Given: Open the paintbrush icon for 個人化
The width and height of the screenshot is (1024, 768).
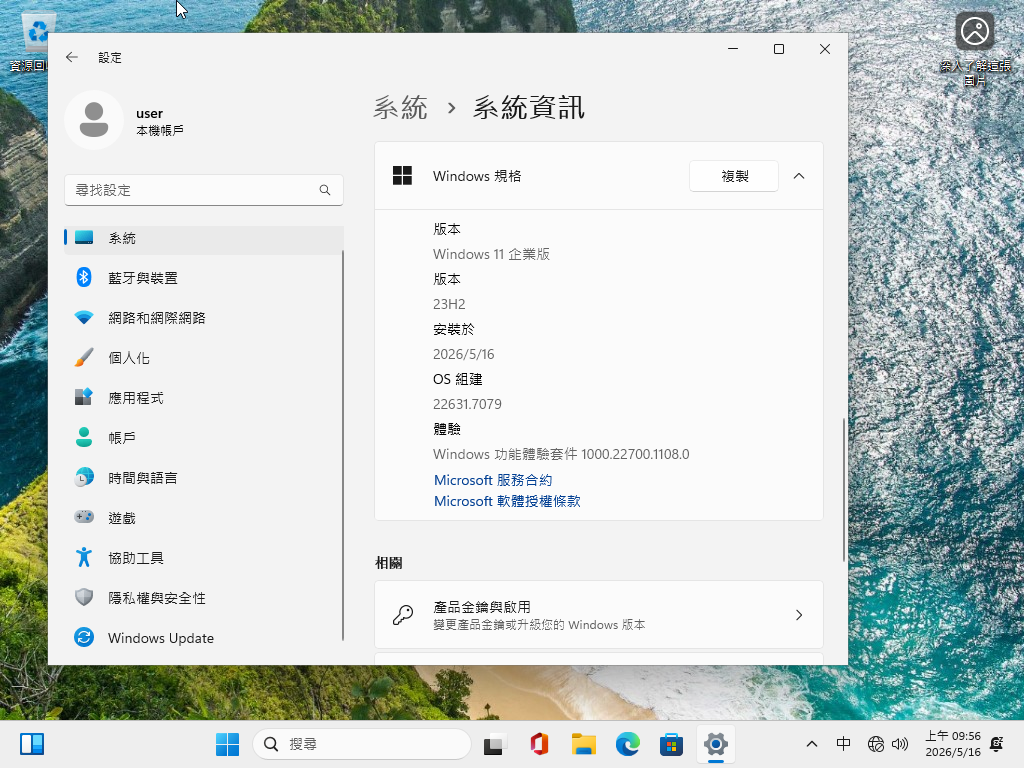Looking at the screenshot, I should (84, 358).
